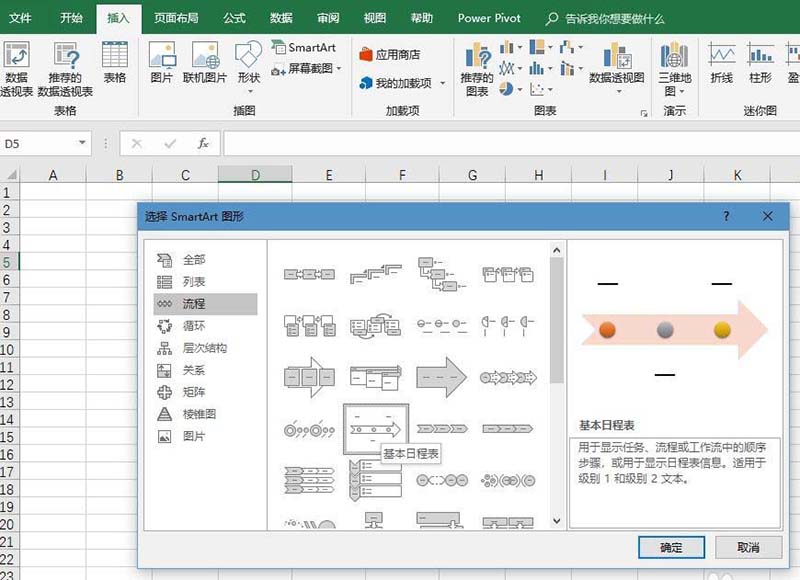Click the Pictures (图片) icon

tap(162, 62)
